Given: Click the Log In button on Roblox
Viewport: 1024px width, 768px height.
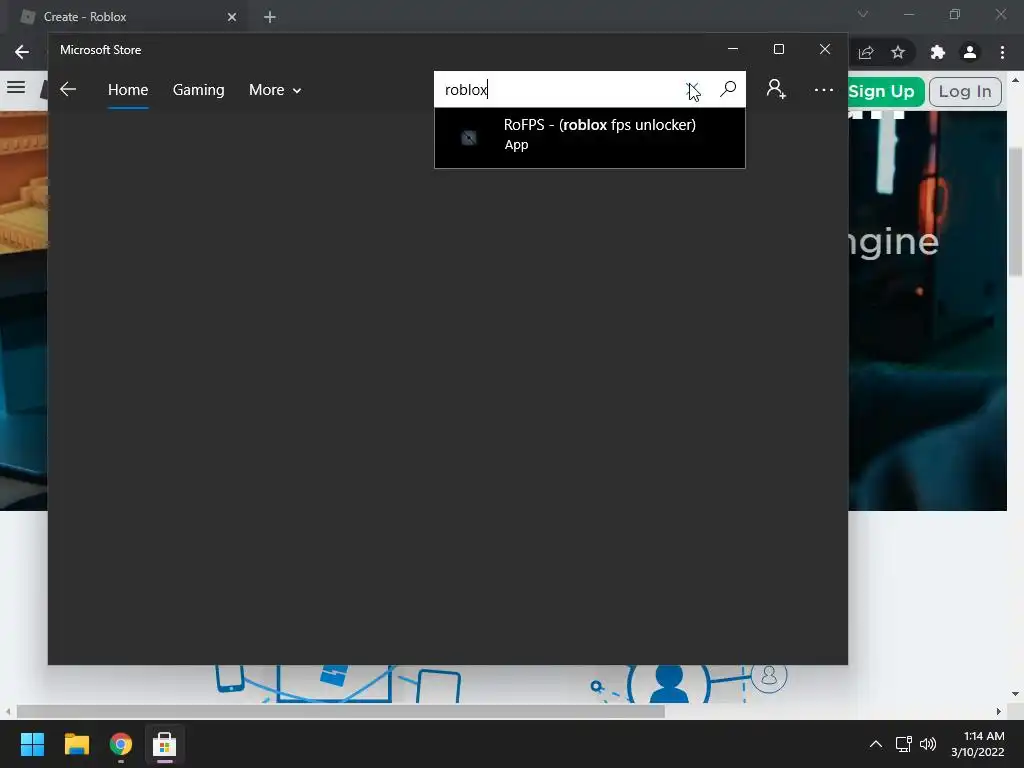Looking at the screenshot, I should [x=965, y=91].
